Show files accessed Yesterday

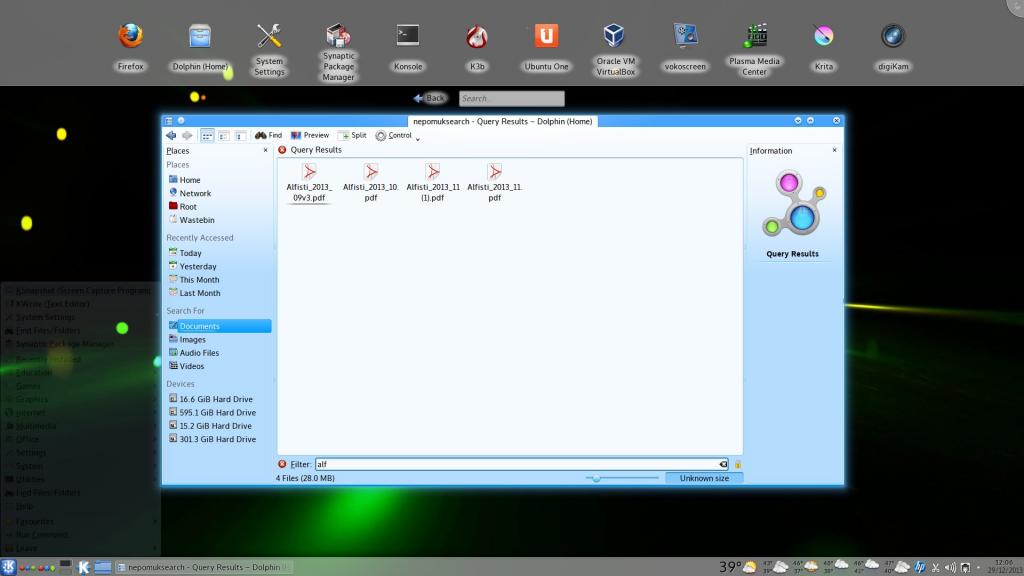pos(197,267)
